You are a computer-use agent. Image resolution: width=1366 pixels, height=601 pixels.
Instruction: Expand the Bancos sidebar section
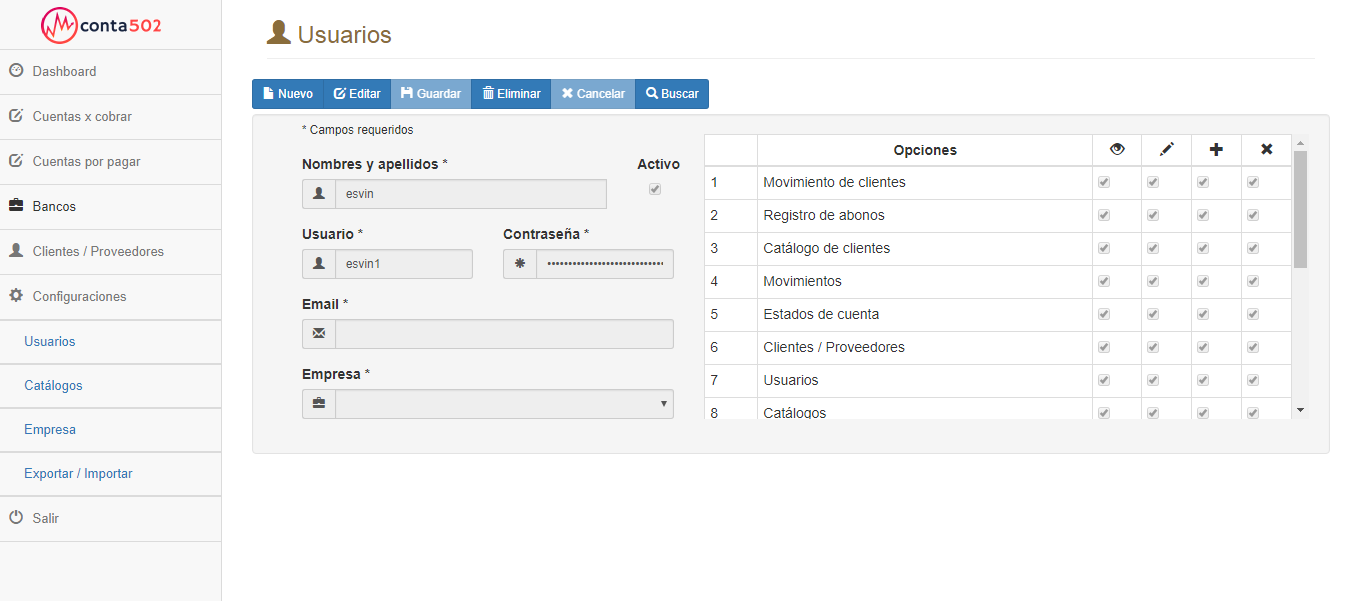[54, 207]
